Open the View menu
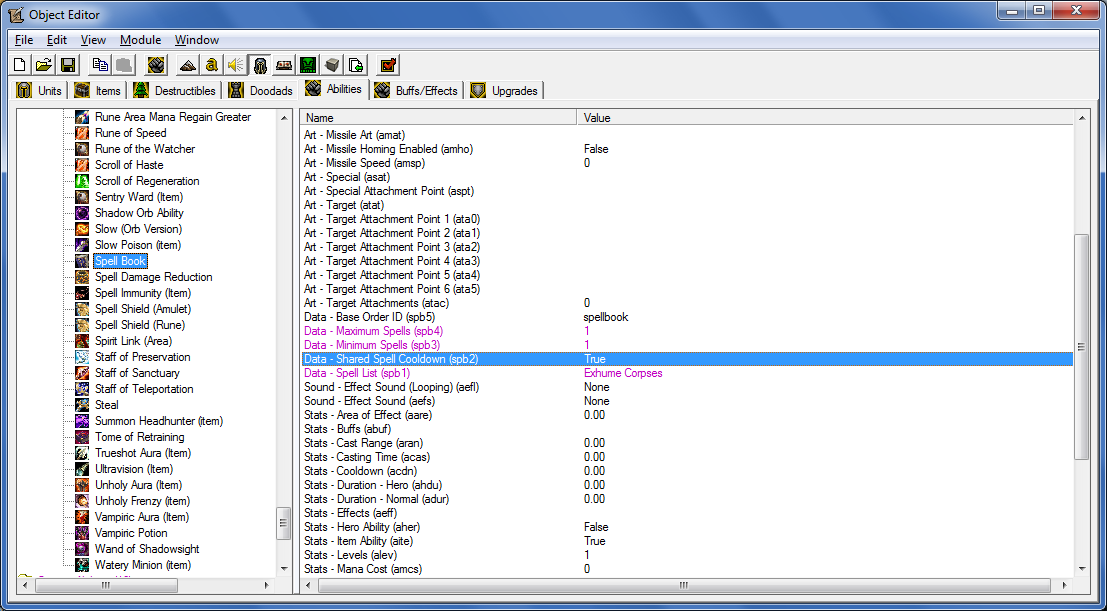 pos(93,40)
